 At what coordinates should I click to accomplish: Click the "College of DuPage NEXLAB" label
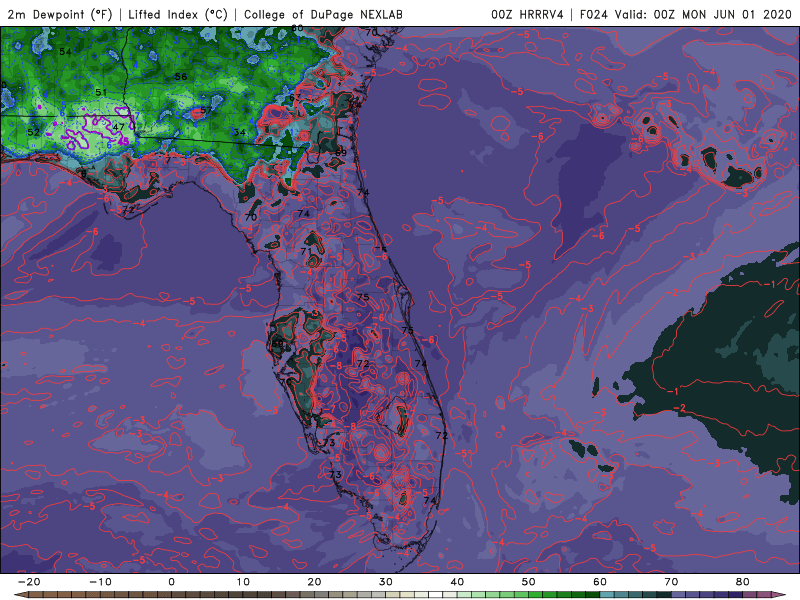[x=323, y=14]
